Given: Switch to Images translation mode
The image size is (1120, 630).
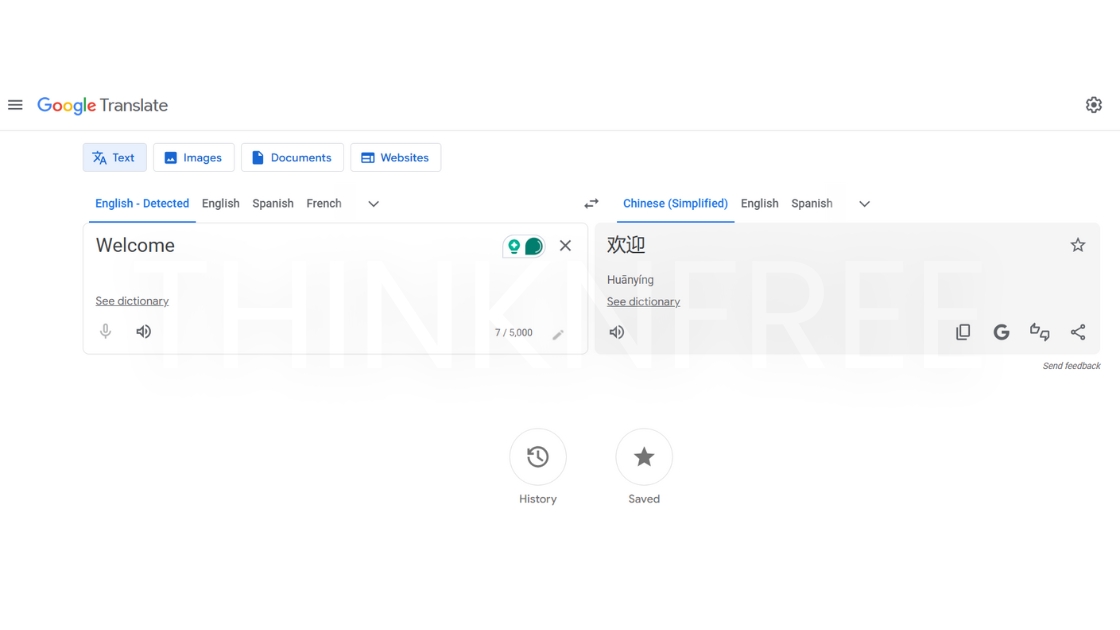Looking at the screenshot, I should pos(194,158).
